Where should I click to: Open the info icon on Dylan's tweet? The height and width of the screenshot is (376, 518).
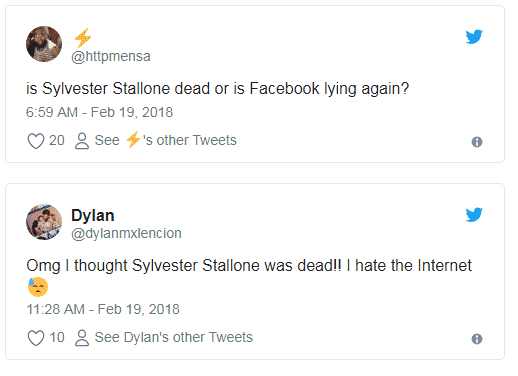tap(477, 339)
